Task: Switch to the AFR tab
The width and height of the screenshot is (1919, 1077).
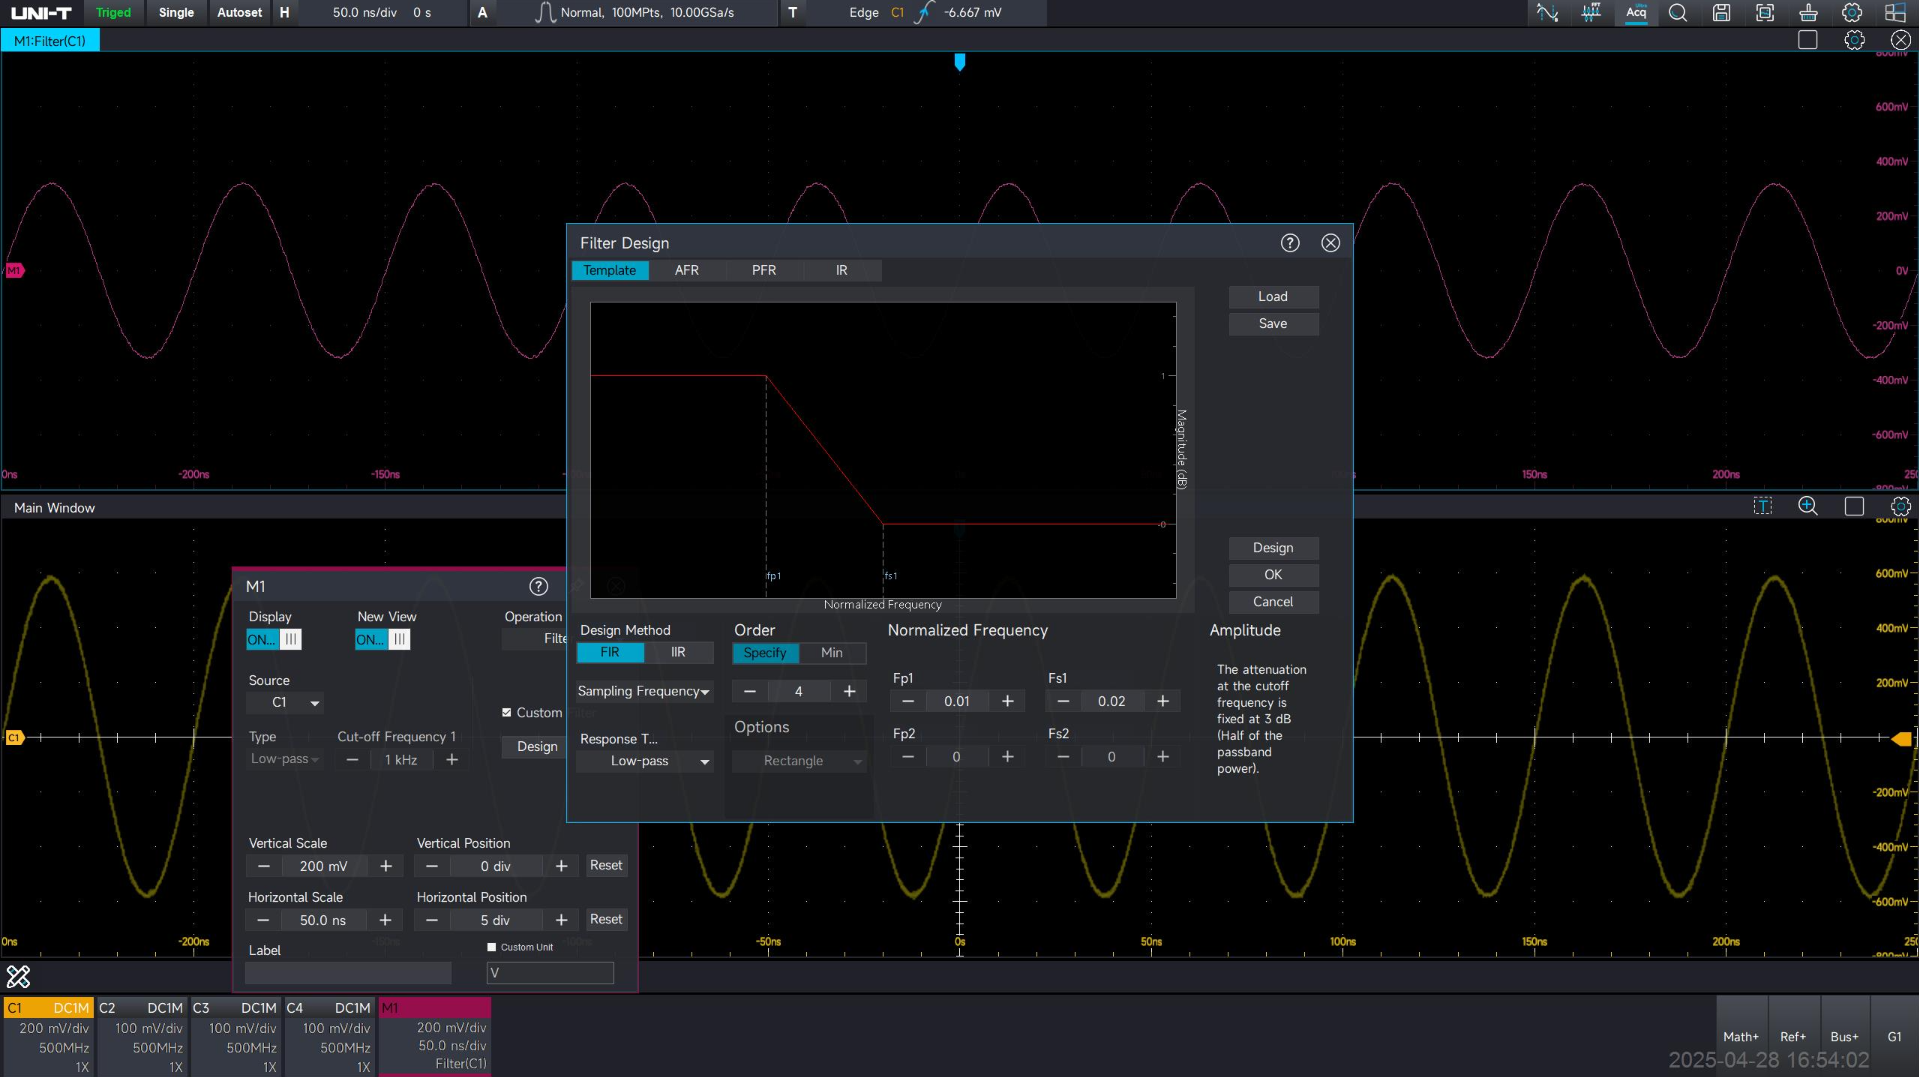Action: (686, 270)
